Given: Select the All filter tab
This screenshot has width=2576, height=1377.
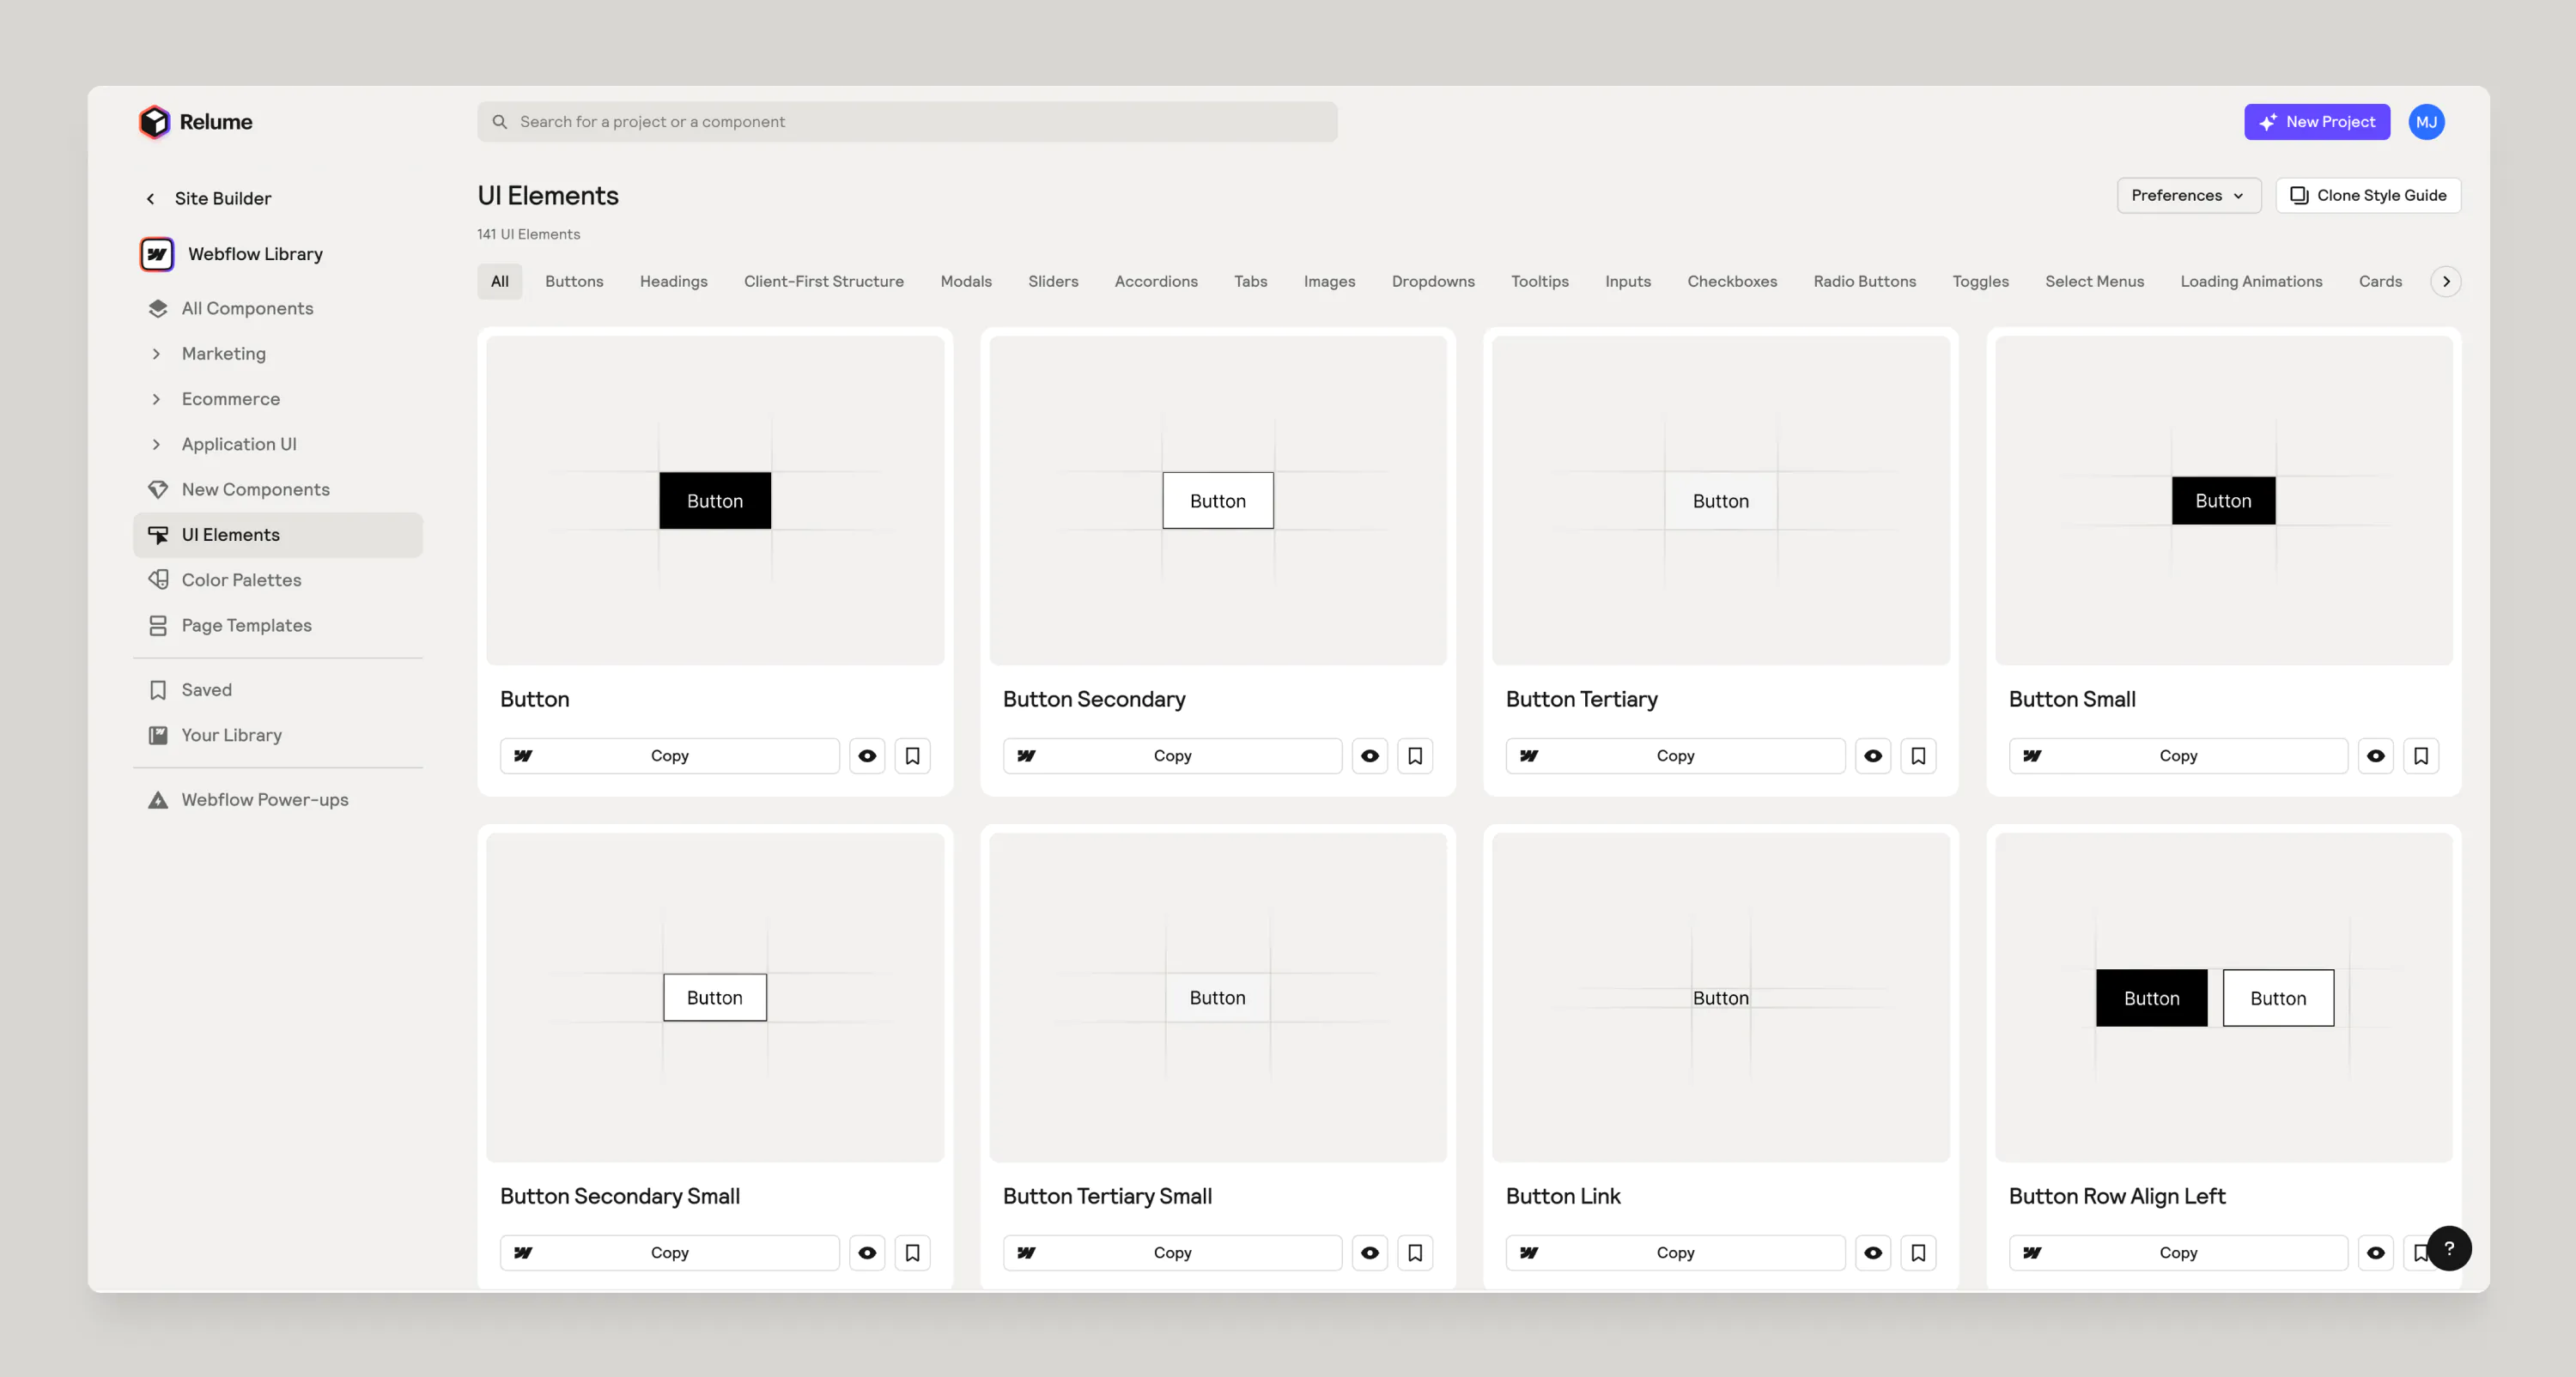Looking at the screenshot, I should pos(499,282).
